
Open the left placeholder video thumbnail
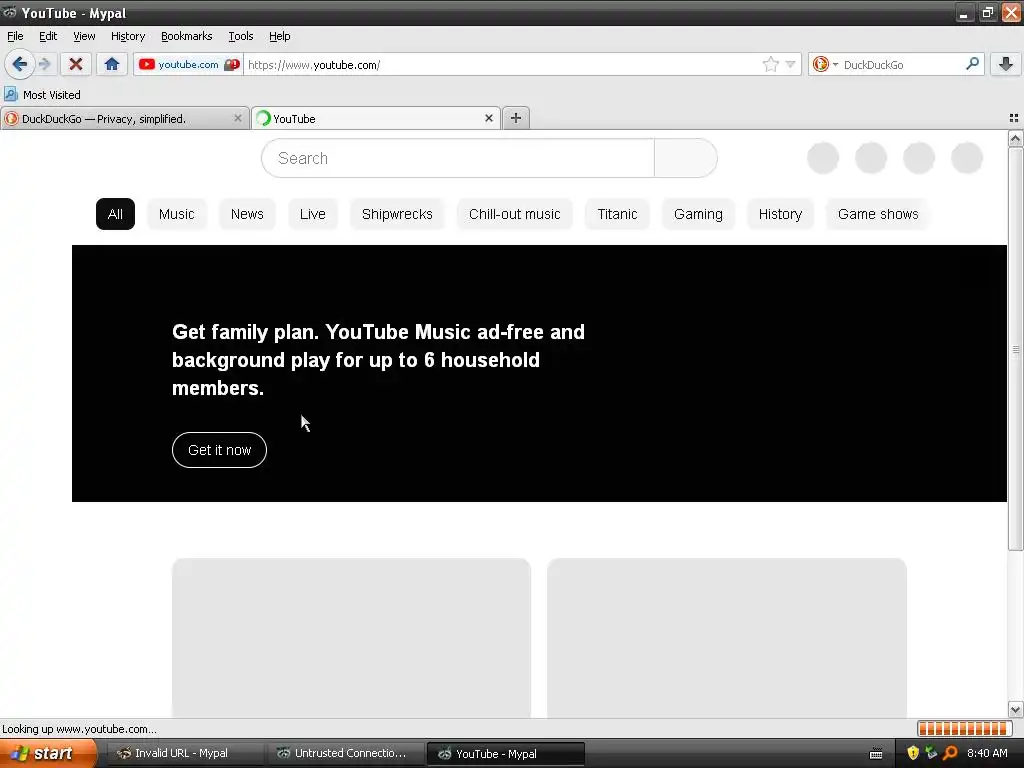pyautogui.click(x=351, y=638)
